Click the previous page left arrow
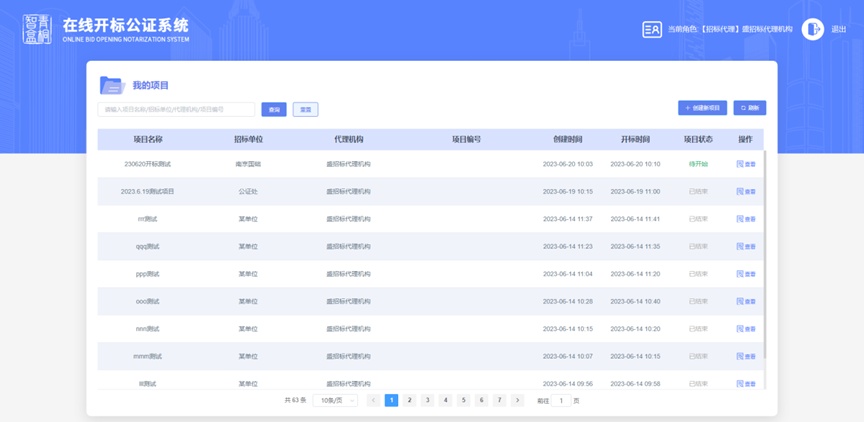 click(x=373, y=400)
